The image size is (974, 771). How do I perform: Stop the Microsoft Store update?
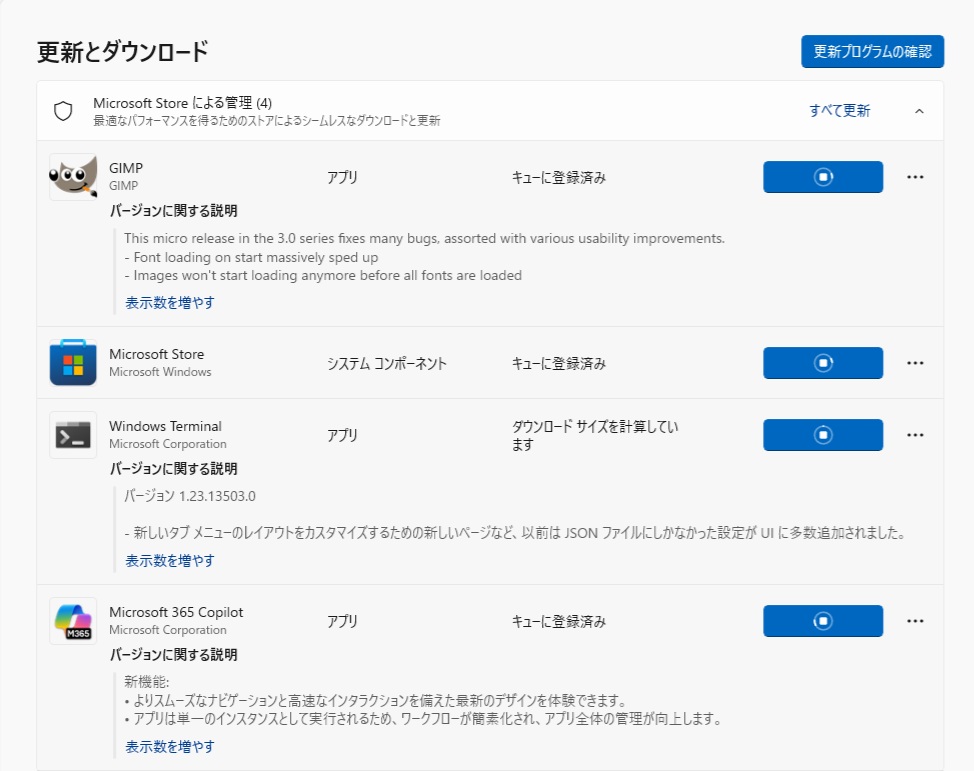[823, 363]
